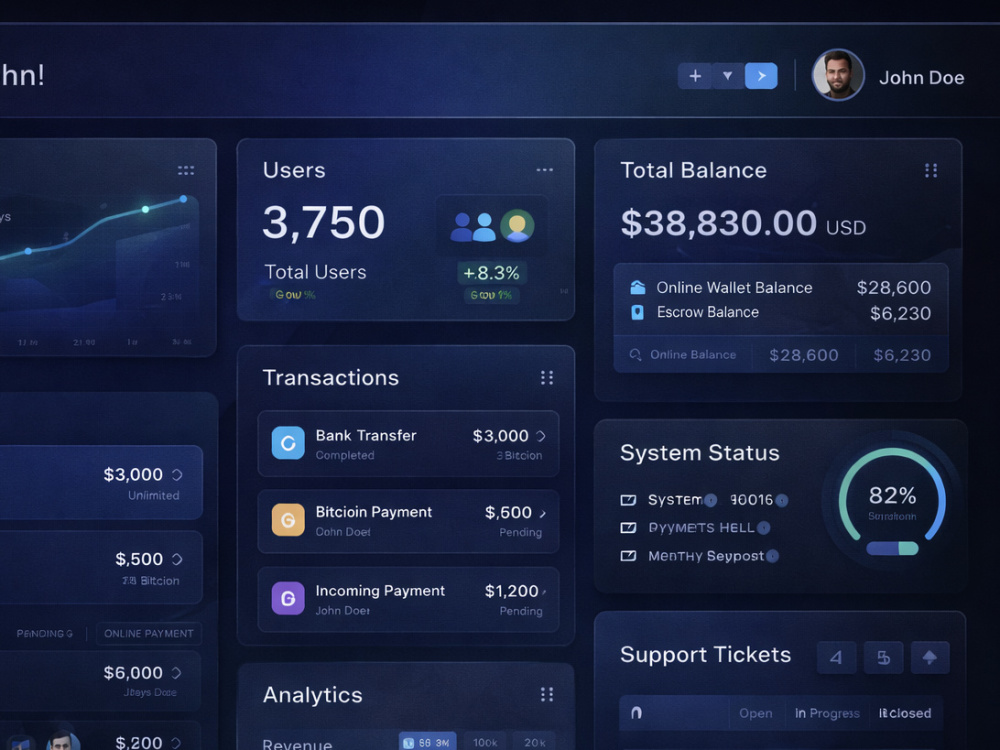Click the Total Users label

coord(315,272)
